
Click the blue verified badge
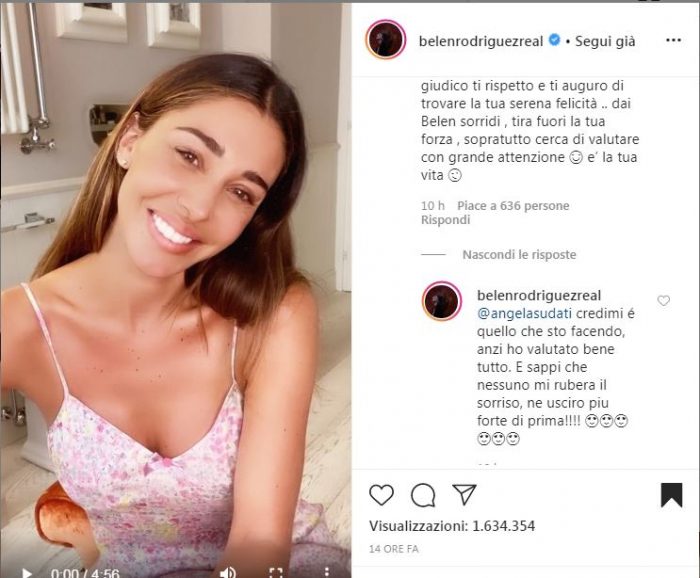554,40
